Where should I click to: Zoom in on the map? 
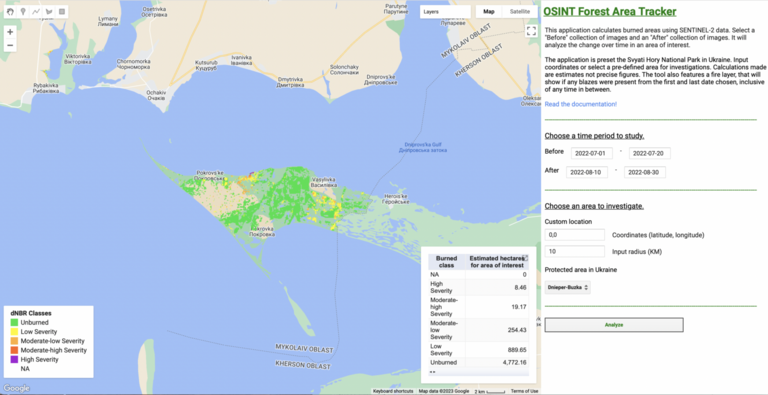click(10, 32)
